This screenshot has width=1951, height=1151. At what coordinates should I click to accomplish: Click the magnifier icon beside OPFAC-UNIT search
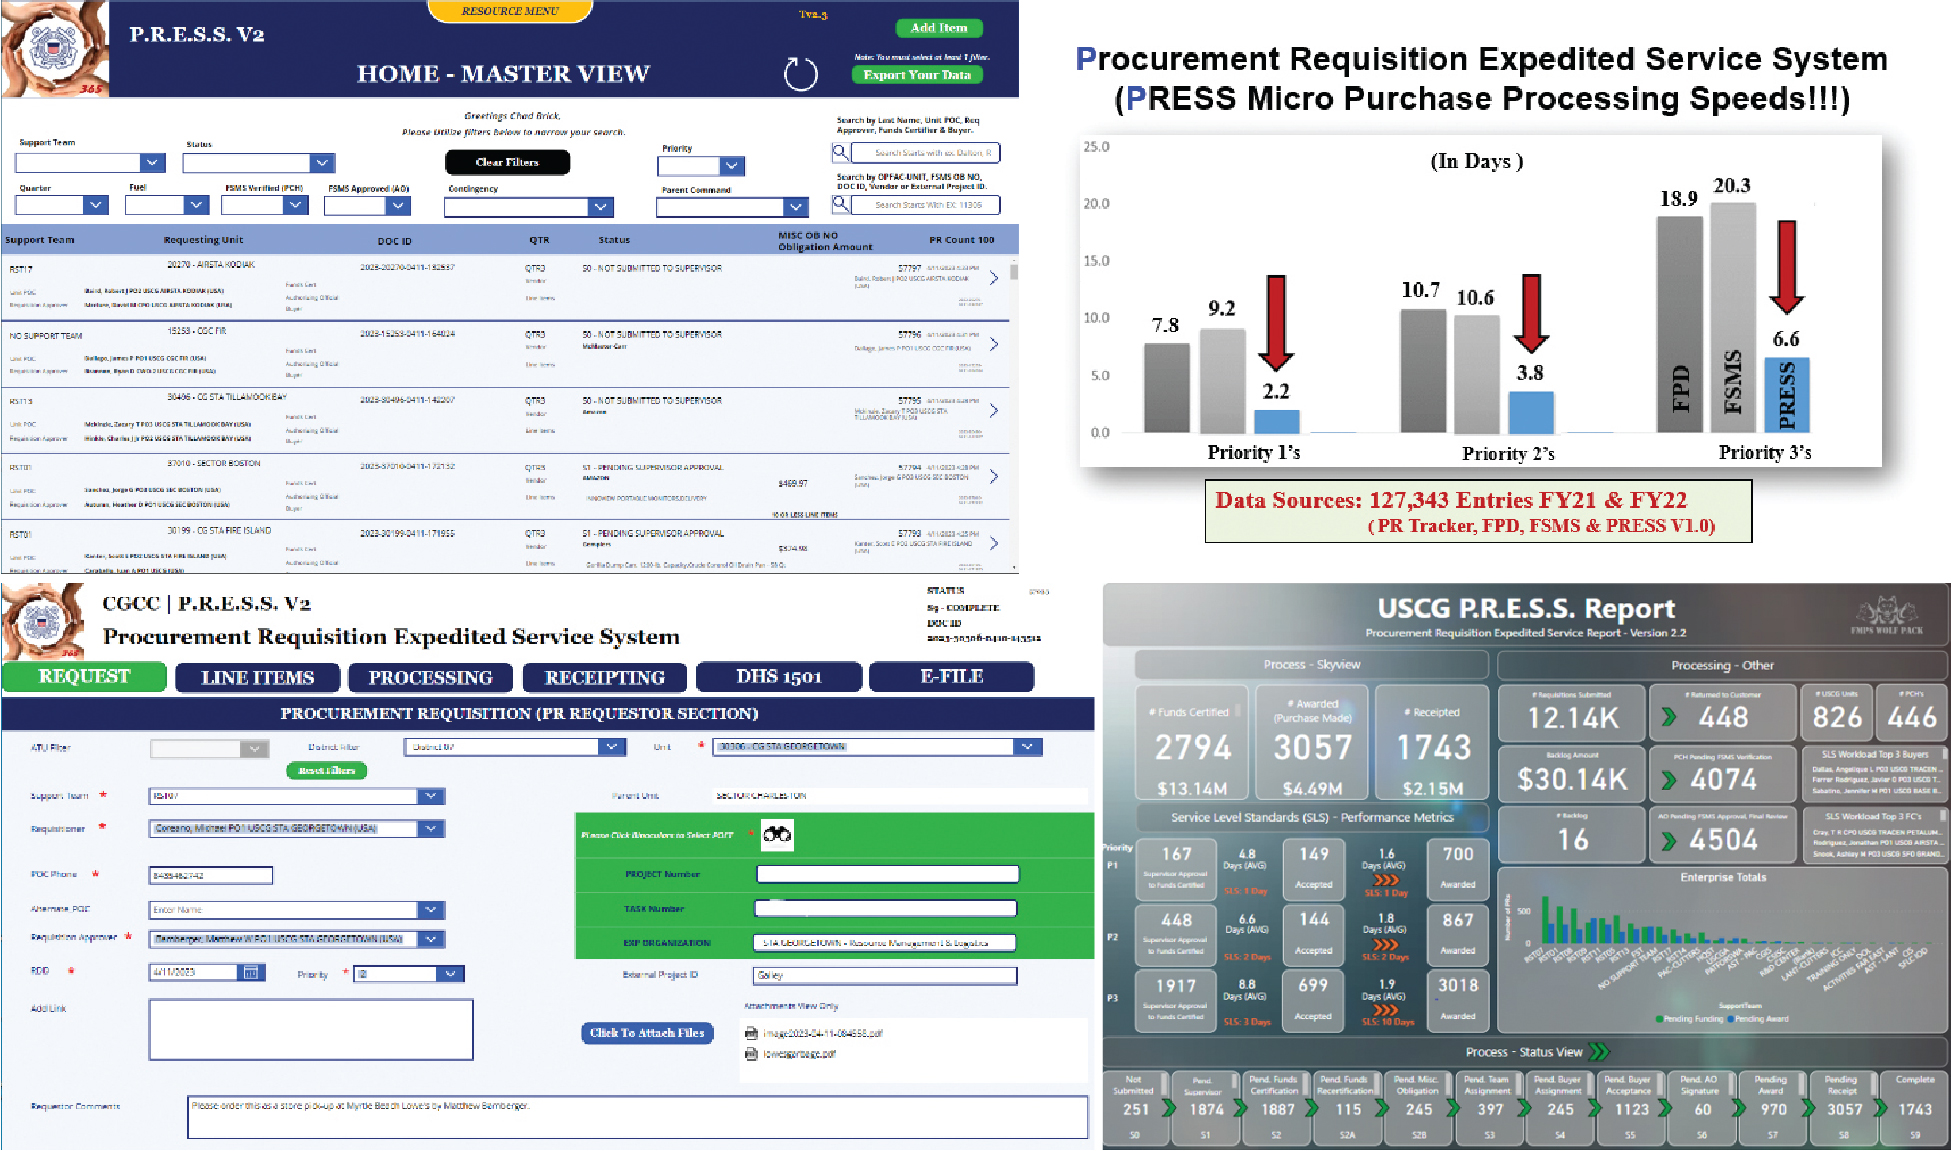(841, 204)
